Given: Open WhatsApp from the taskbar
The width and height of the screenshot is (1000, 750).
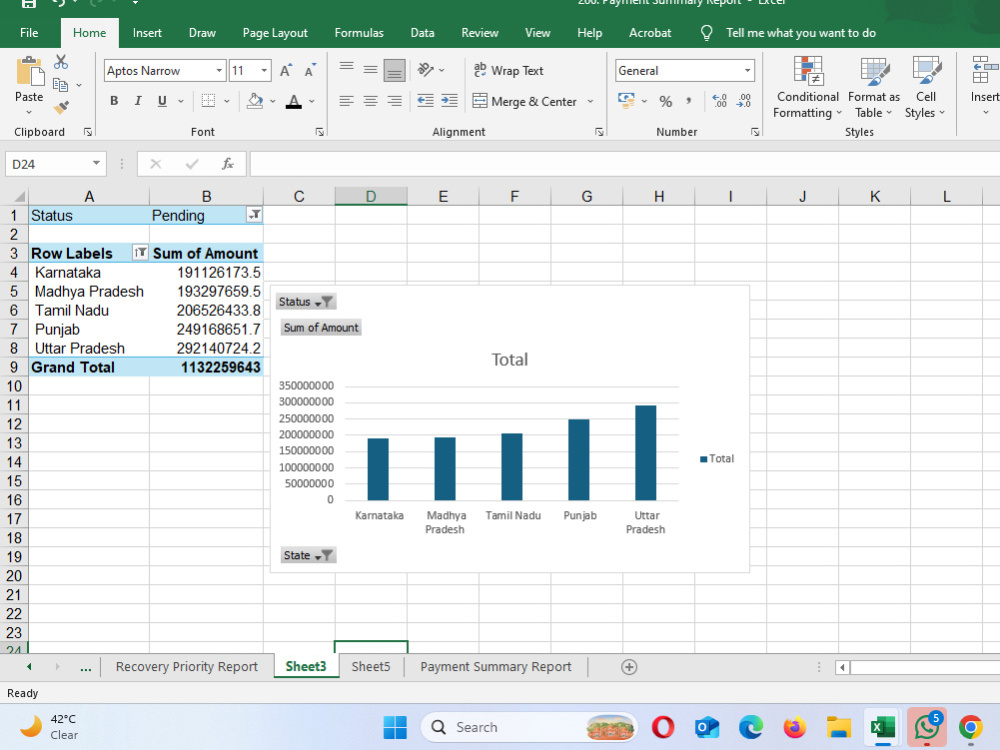Looking at the screenshot, I should coord(926,727).
